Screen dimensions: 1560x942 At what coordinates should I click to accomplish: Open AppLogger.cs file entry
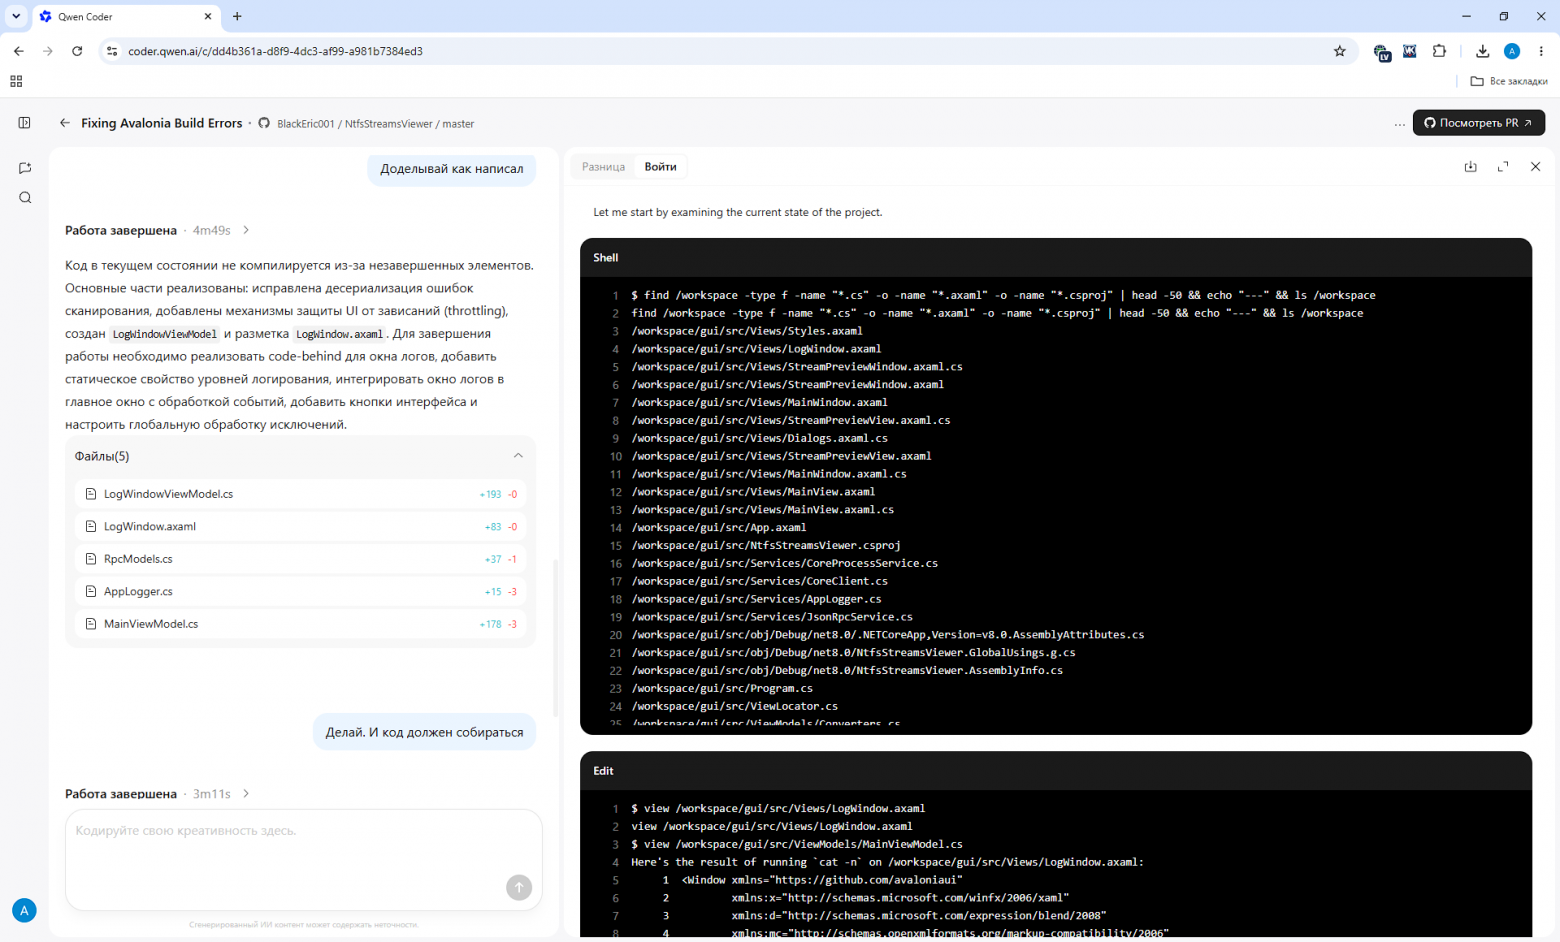click(x=300, y=591)
